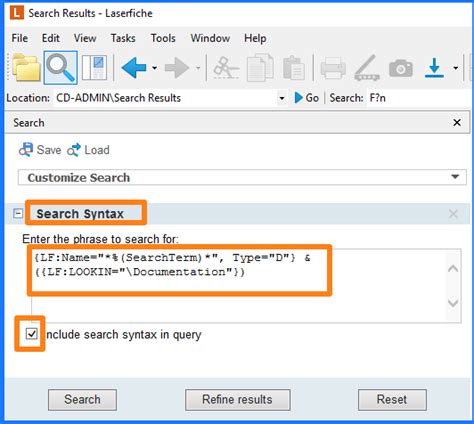Click the Go button label
The width and height of the screenshot is (474, 424).
click(x=312, y=98)
